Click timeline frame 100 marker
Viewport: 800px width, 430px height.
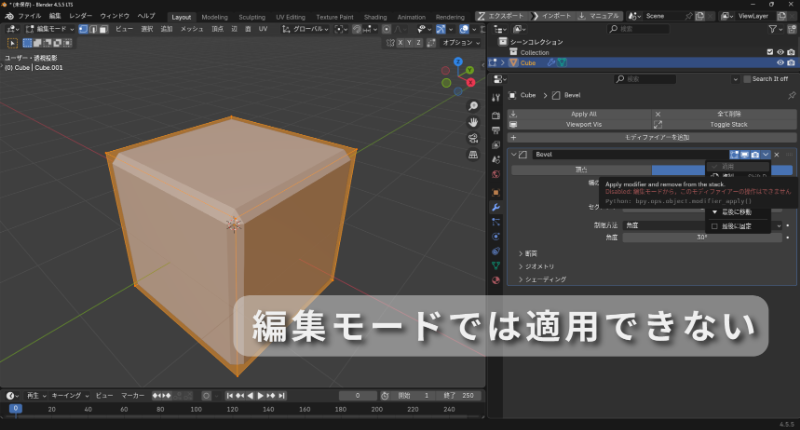(196, 409)
